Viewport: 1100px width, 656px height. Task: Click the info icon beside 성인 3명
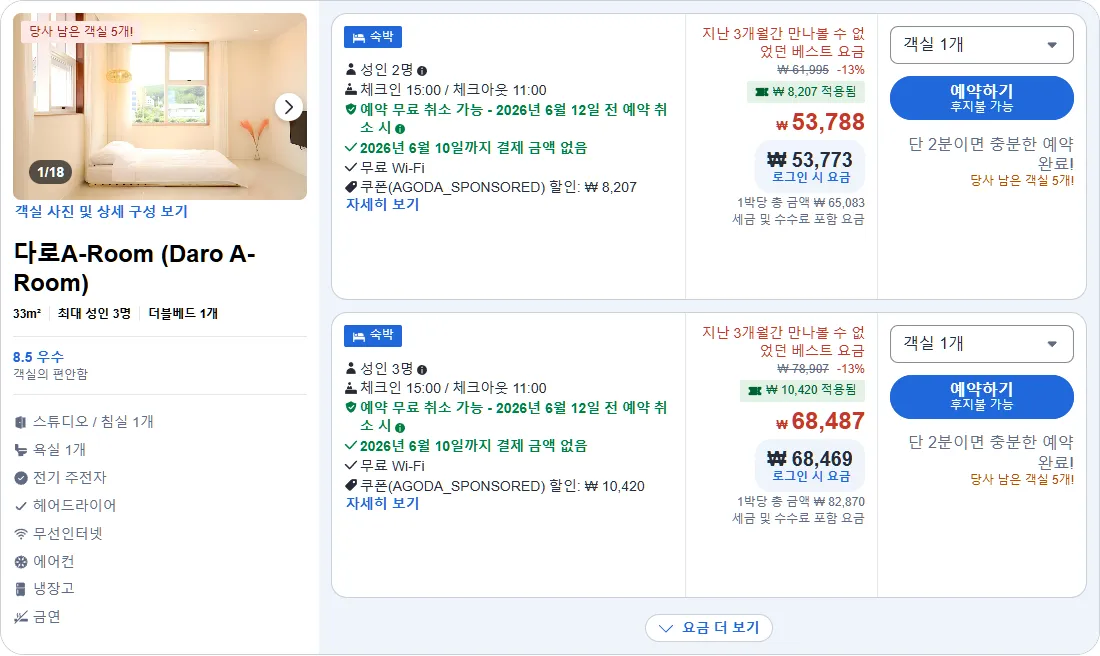[422, 370]
